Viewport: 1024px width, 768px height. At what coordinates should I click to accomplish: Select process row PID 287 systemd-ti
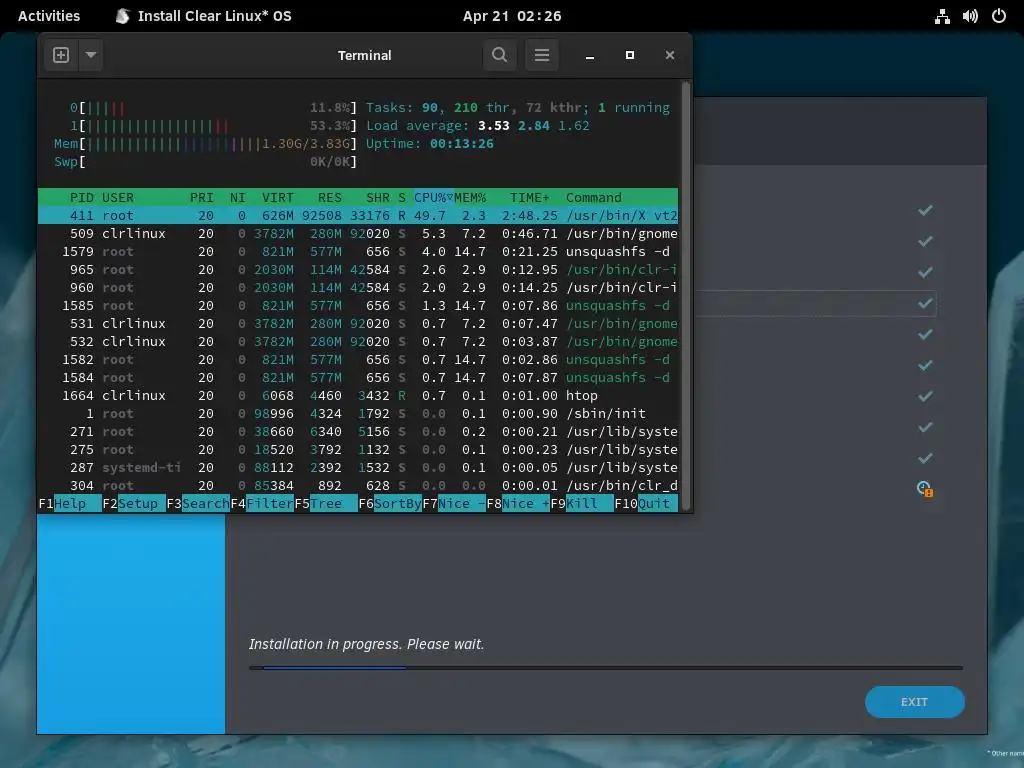click(x=358, y=468)
